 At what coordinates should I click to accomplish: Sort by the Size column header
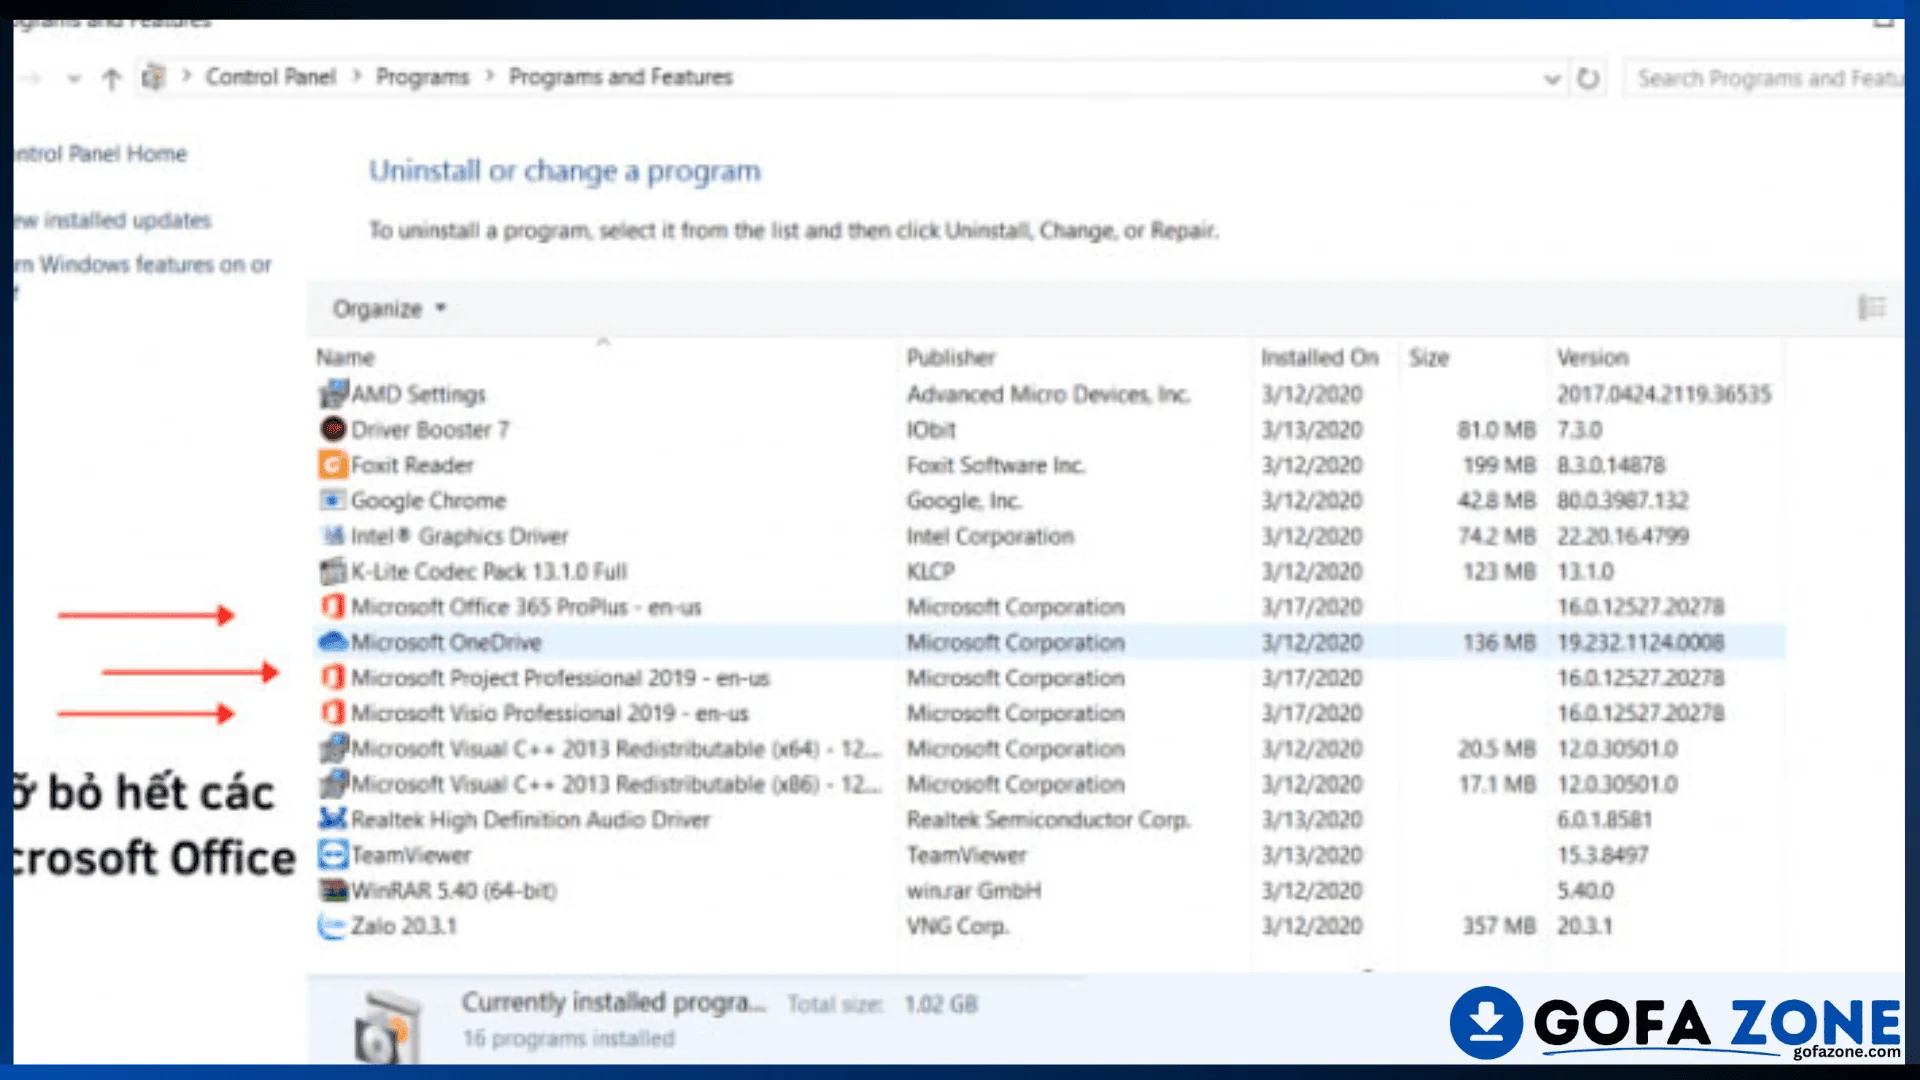[1429, 358]
